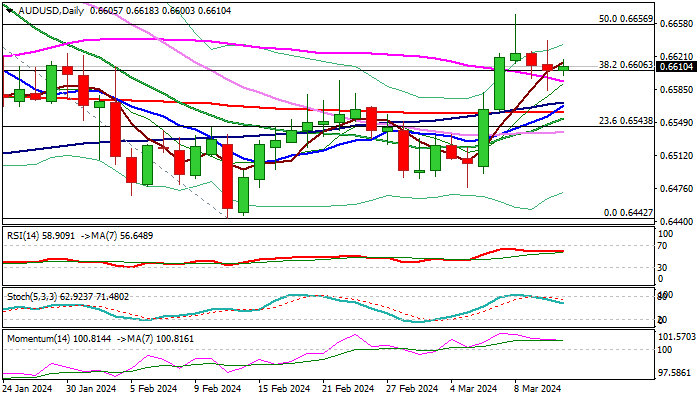Click the AUDUSD,Daily chart title
This screenshot has height=400, width=700.
(51, 11)
